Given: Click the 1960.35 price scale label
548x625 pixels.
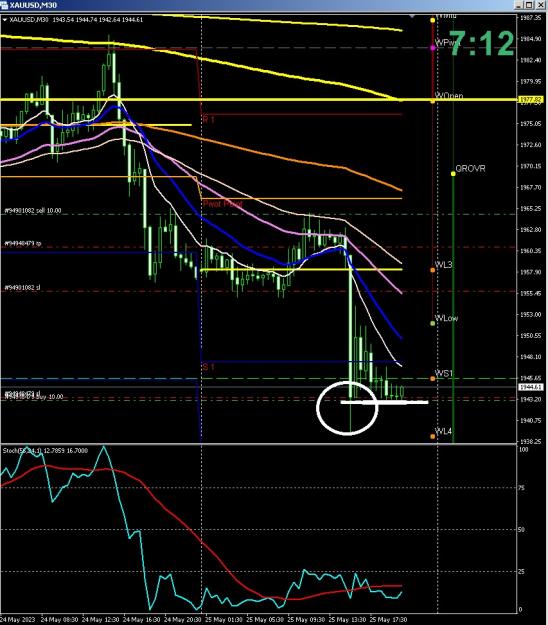Looking at the screenshot, I should (x=530, y=251).
